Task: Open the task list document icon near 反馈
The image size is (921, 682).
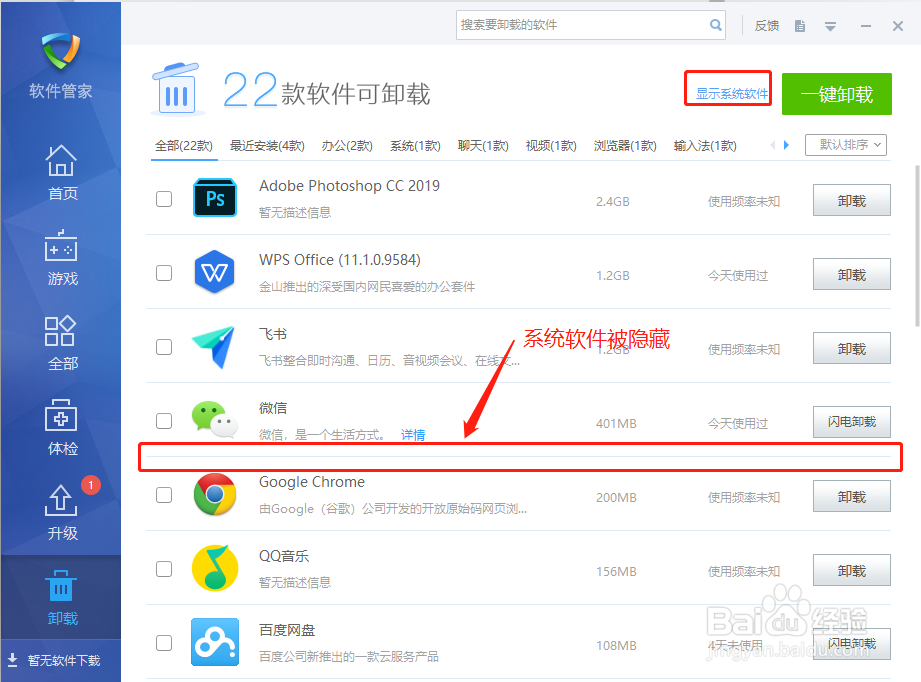Action: coord(799,26)
